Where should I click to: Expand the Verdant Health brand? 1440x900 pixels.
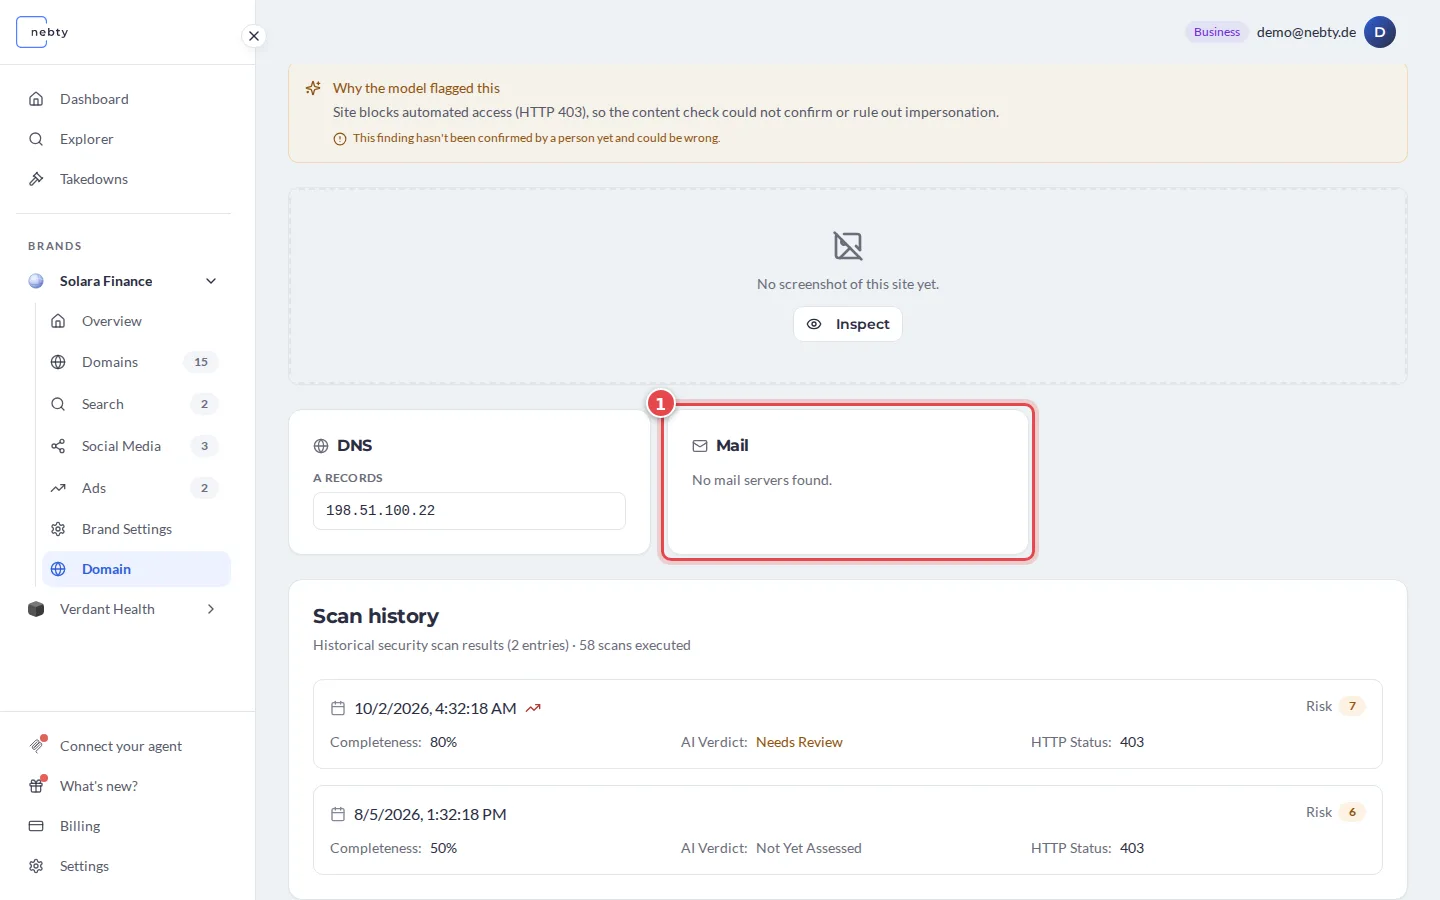coord(211,609)
